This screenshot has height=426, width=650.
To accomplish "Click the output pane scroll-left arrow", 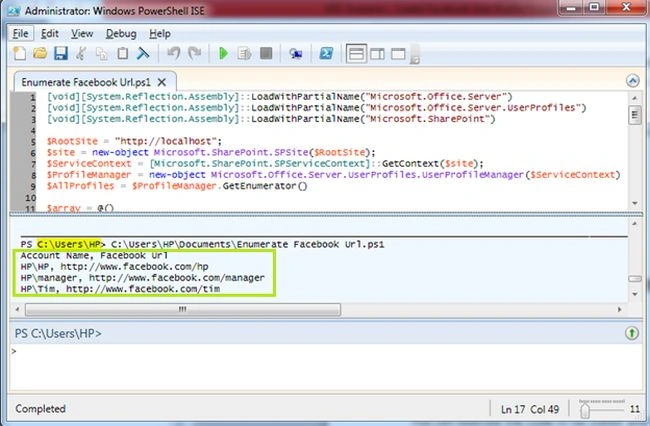I will (17, 310).
